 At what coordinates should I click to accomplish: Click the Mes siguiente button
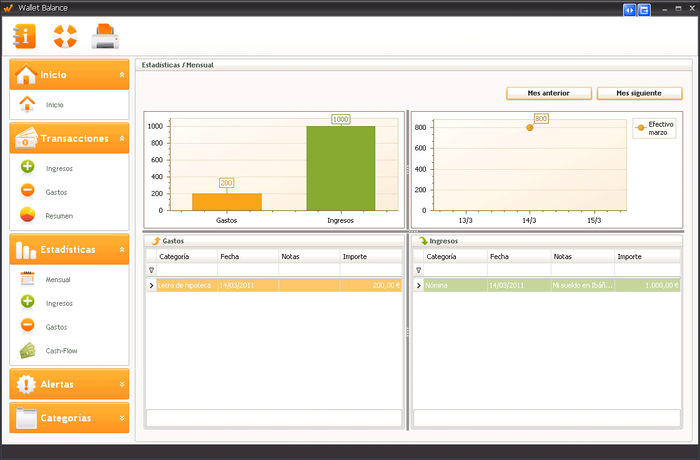(639, 93)
